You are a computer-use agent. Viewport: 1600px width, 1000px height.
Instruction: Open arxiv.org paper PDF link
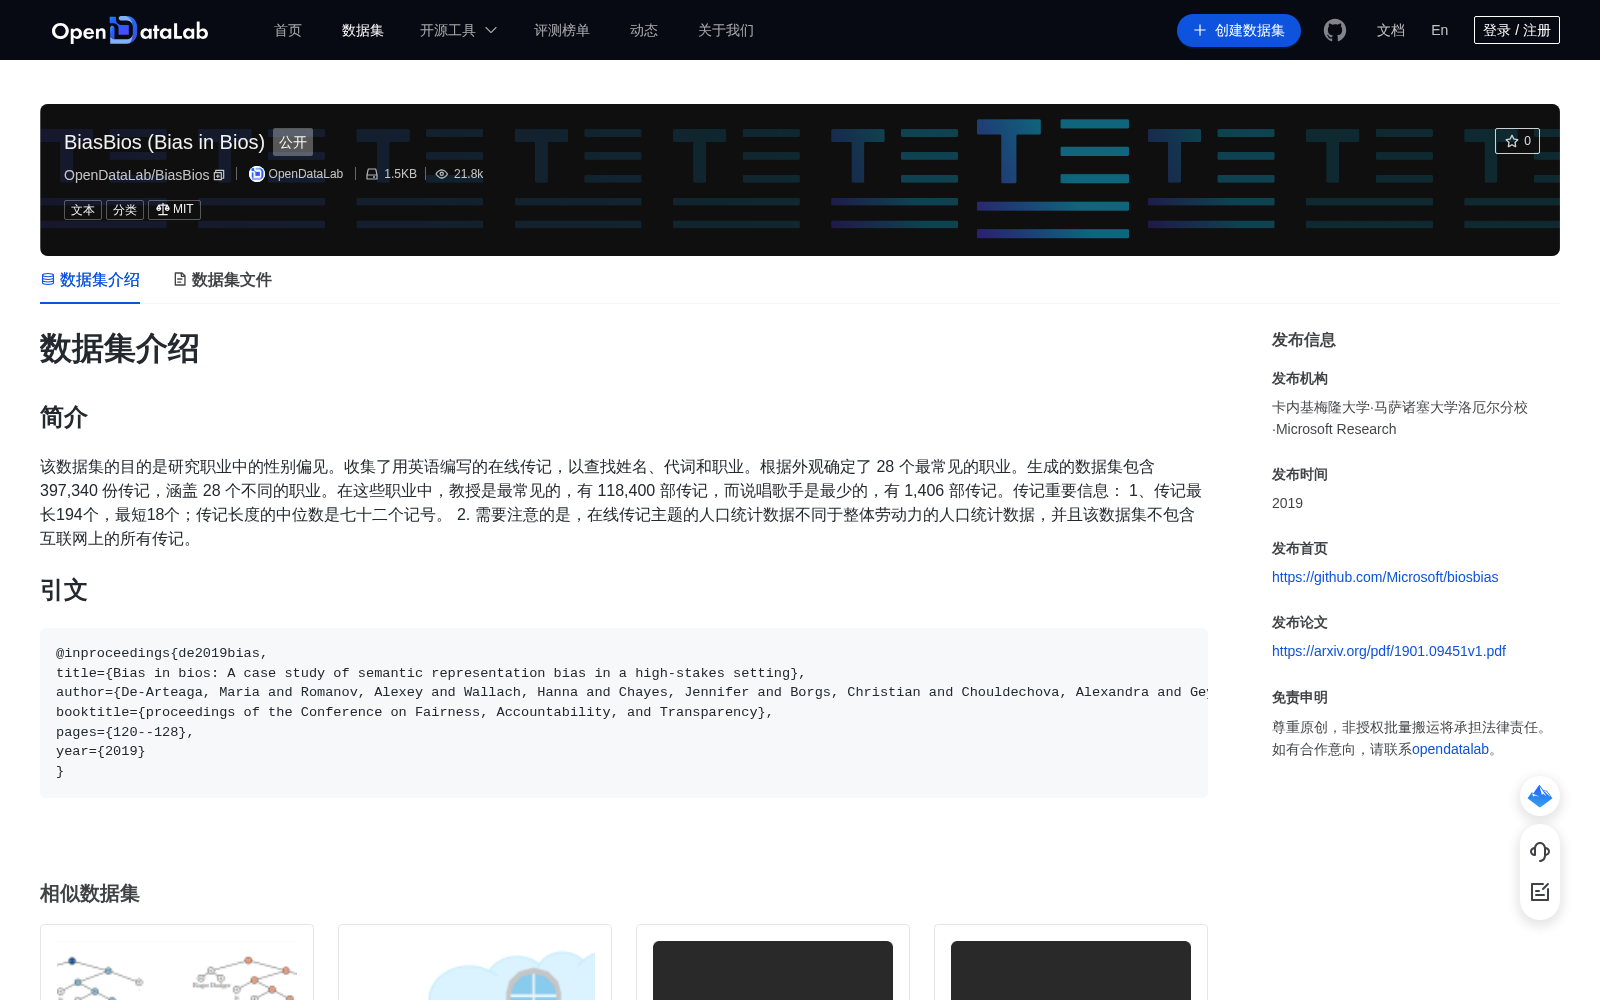pos(1389,651)
